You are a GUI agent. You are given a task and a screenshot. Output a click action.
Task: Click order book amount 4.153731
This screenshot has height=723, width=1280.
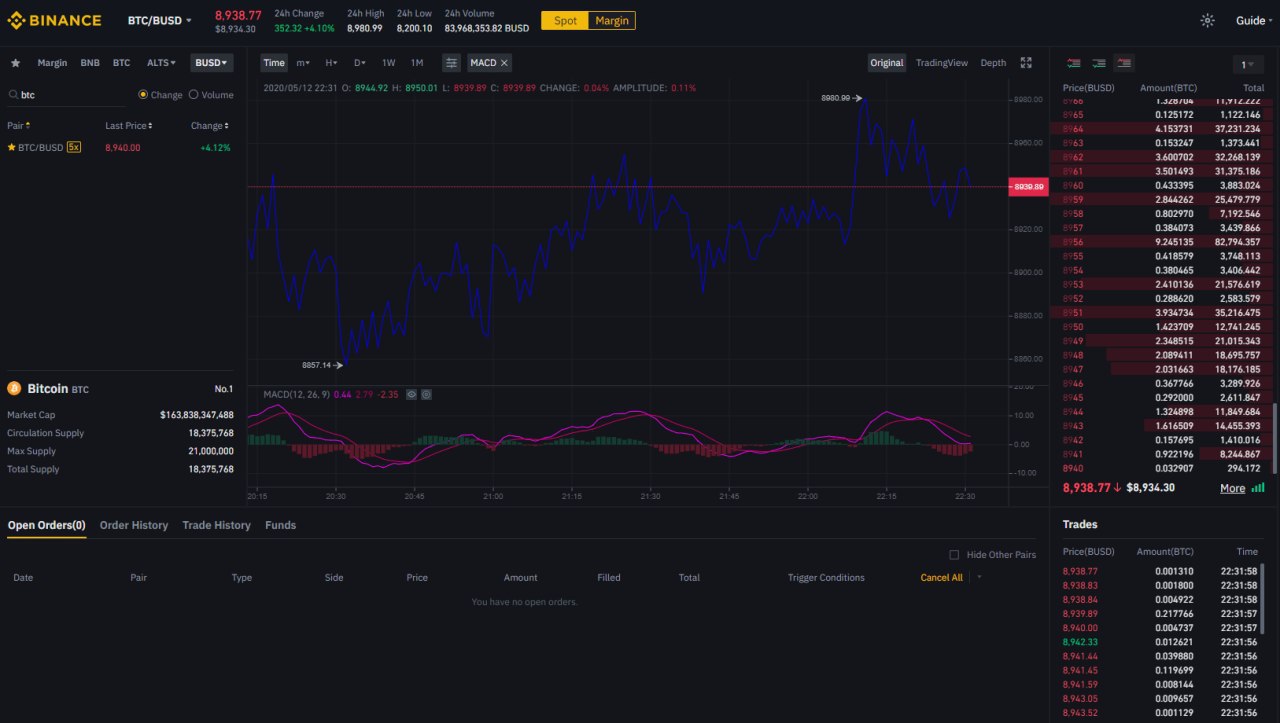(1174, 129)
